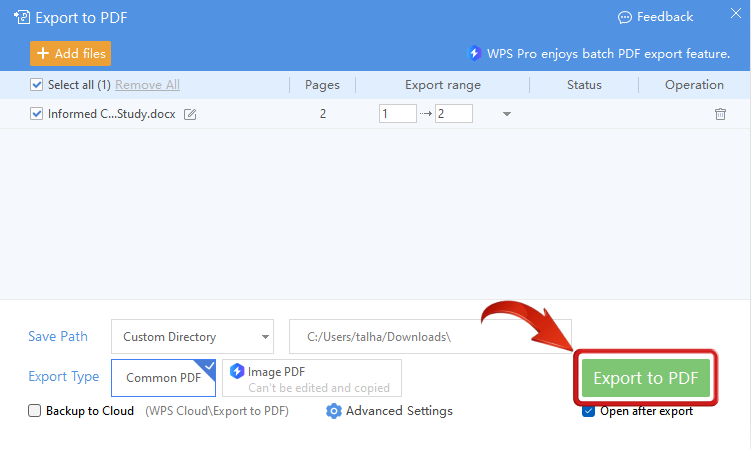This screenshot has height=449, width=751.
Task: Click the Save Path label
Action: [x=58, y=336]
